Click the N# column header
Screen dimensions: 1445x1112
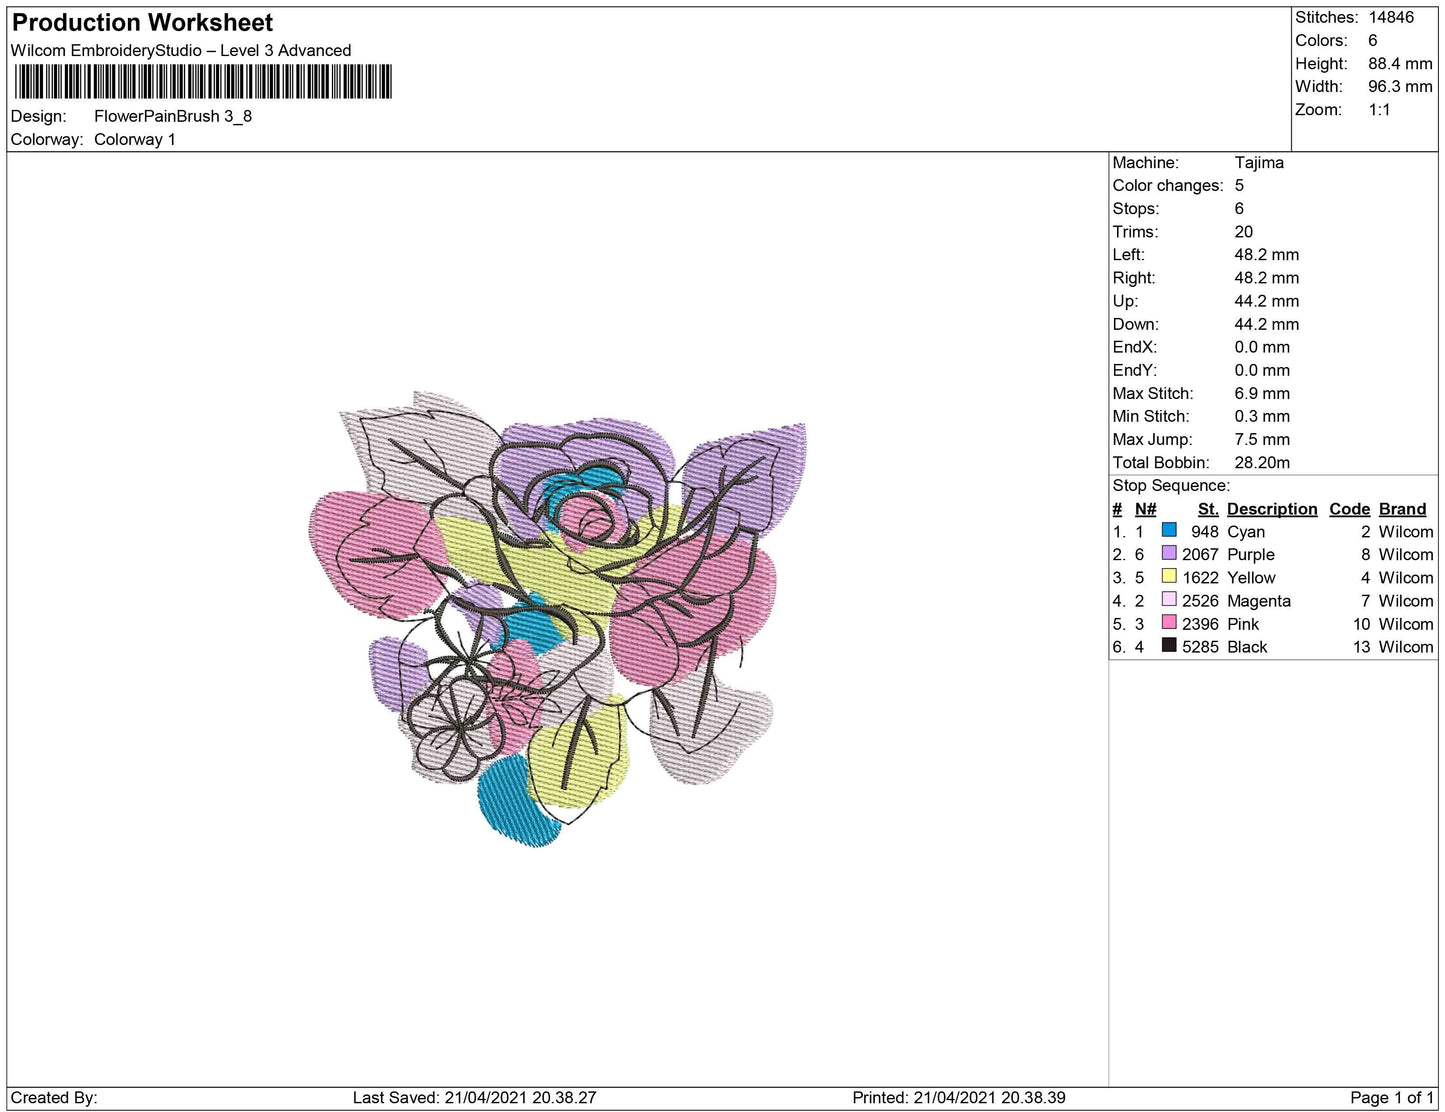pos(1144,508)
